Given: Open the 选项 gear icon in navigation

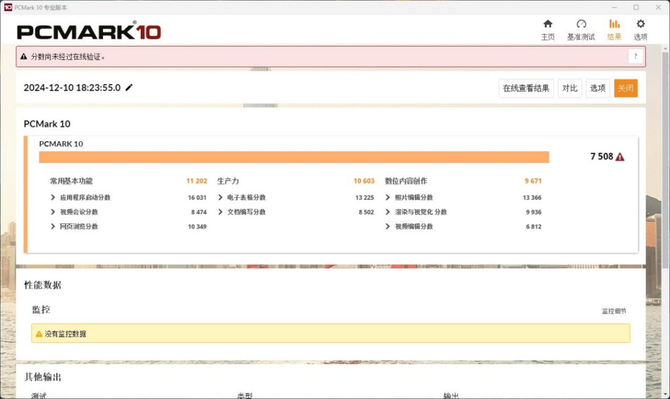Looking at the screenshot, I should pyautogui.click(x=640, y=24).
